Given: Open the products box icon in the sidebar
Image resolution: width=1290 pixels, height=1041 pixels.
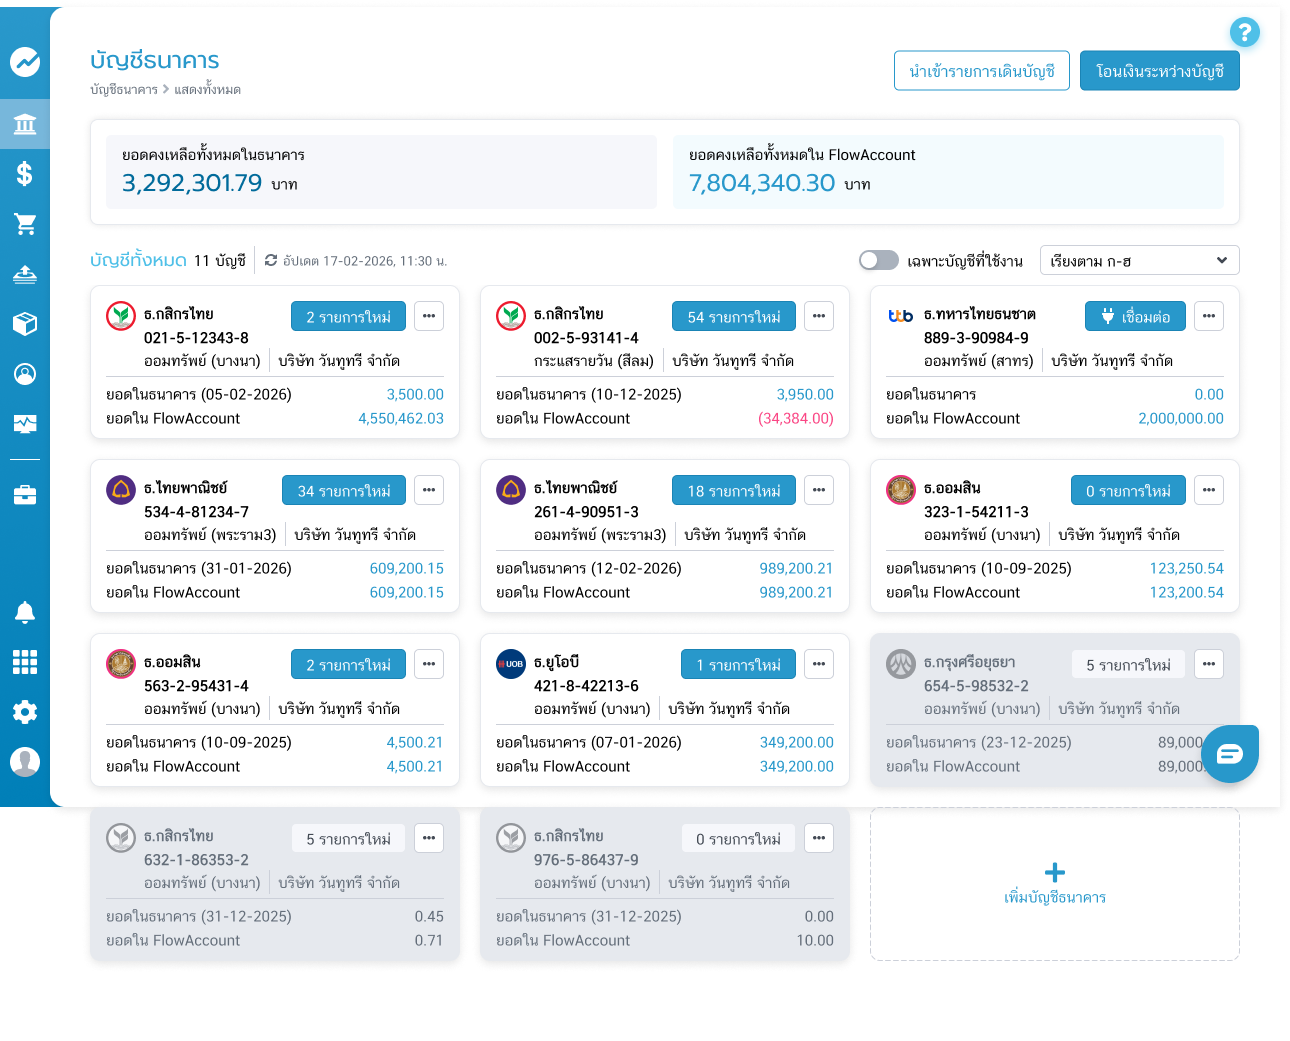Looking at the screenshot, I should (25, 324).
